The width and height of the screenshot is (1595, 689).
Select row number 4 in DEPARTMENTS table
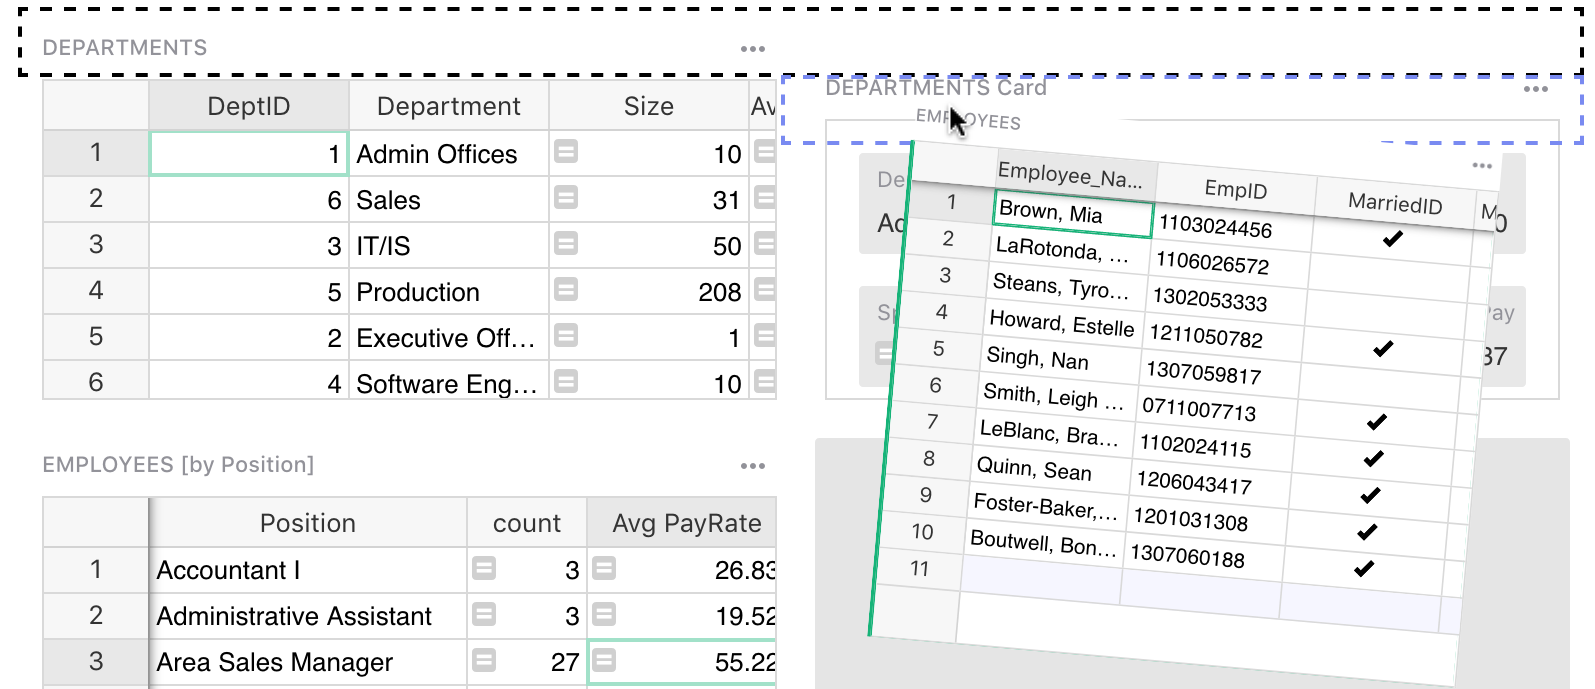pyautogui.click(x=96, y=291)
